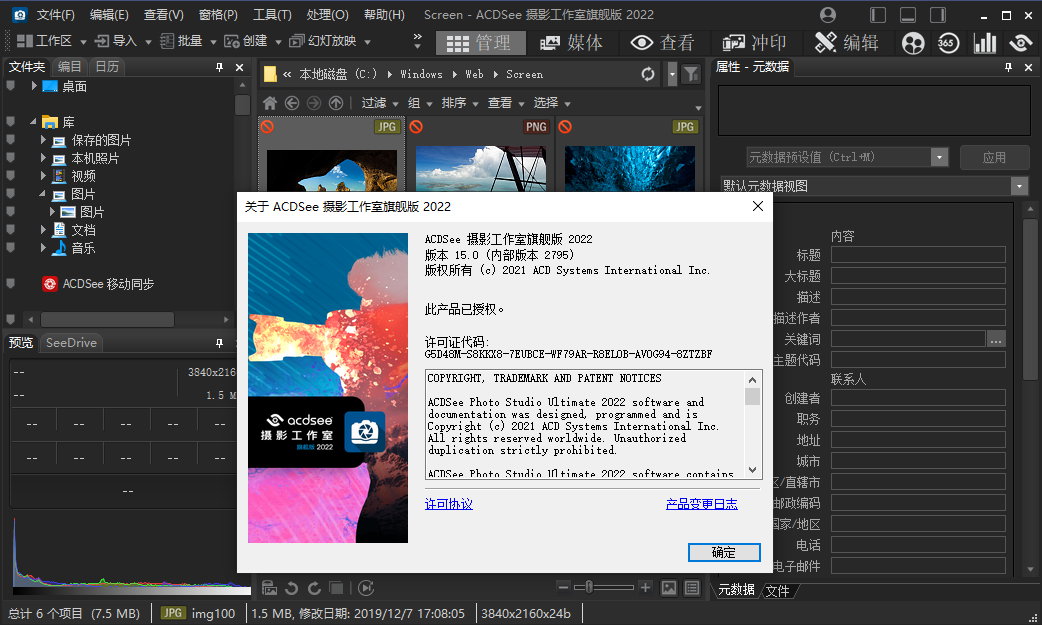
Task: Open the 产品变更日志 link
Action: 702,504
